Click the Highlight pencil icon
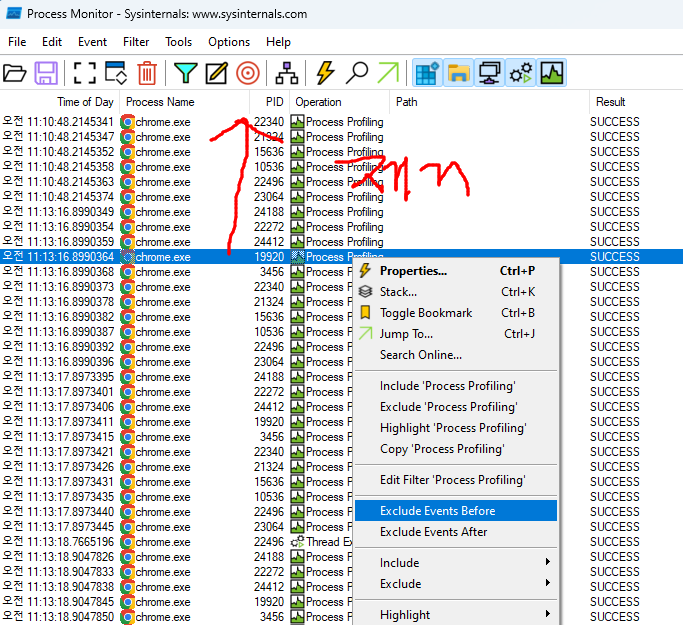 (216, 73)
